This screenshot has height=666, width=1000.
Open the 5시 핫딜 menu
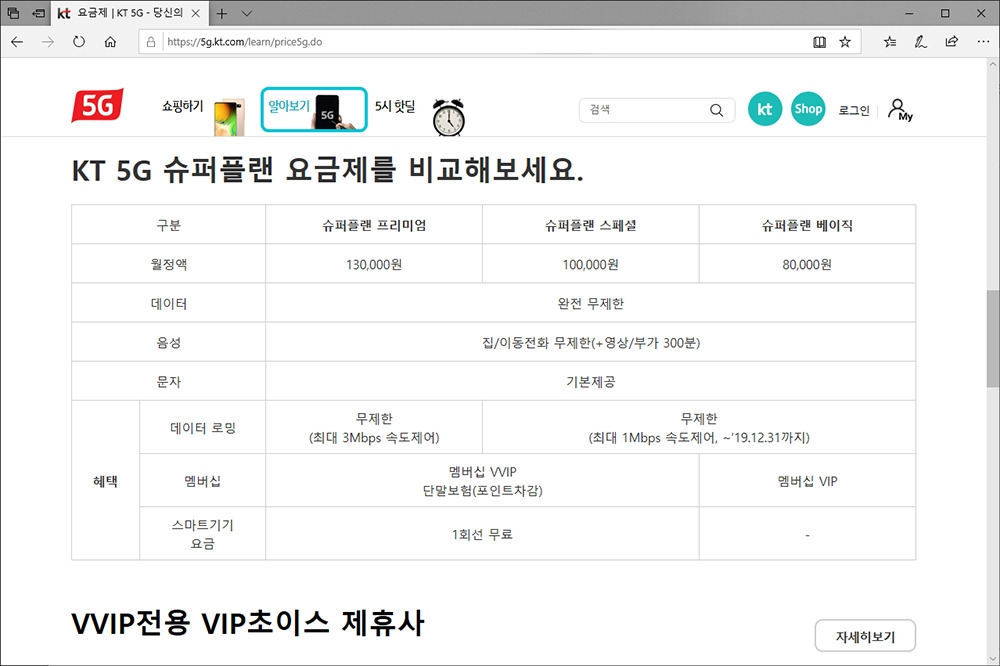coord(395,106)
